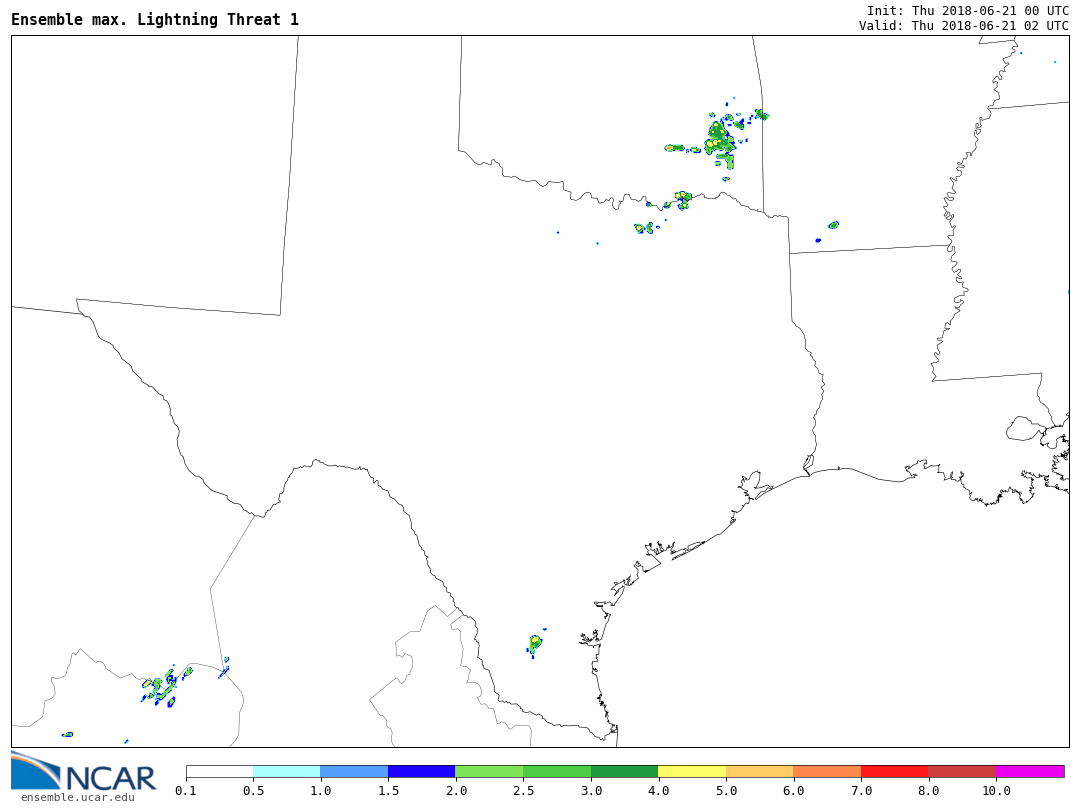Image resolution: width=1080 pixels, height=810 pixels.
Task: Click the small lightning cell in southwest Arkansas
Action: 833,225
